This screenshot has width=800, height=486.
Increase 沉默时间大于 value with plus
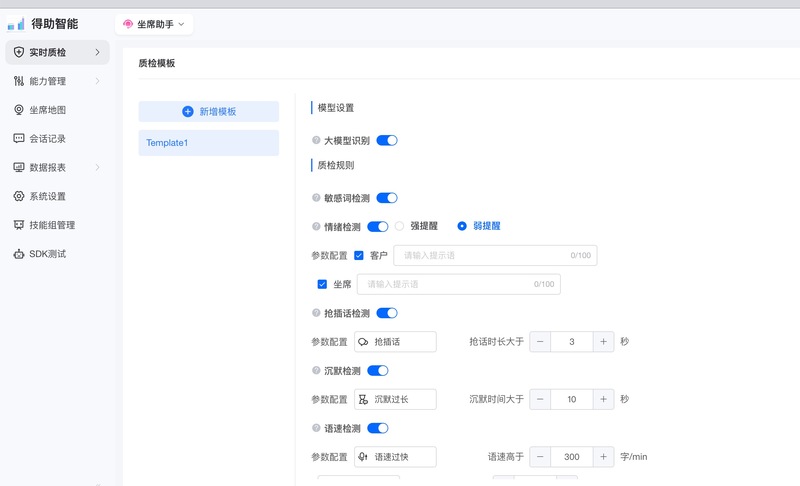point(603,399)
